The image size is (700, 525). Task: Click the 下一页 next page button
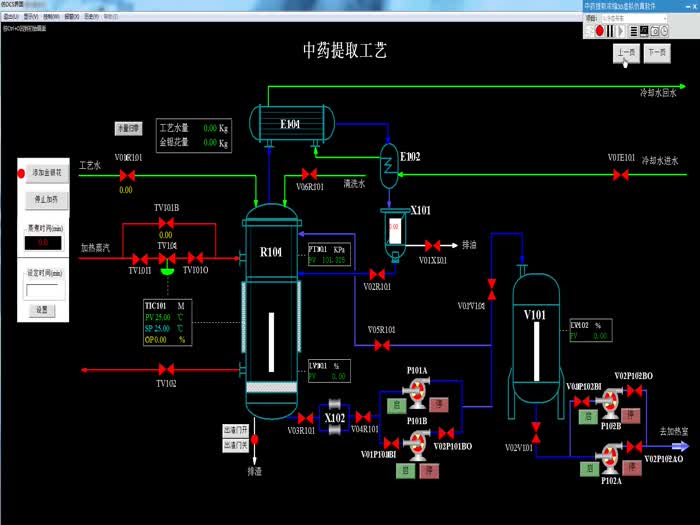tap(657, 54)
